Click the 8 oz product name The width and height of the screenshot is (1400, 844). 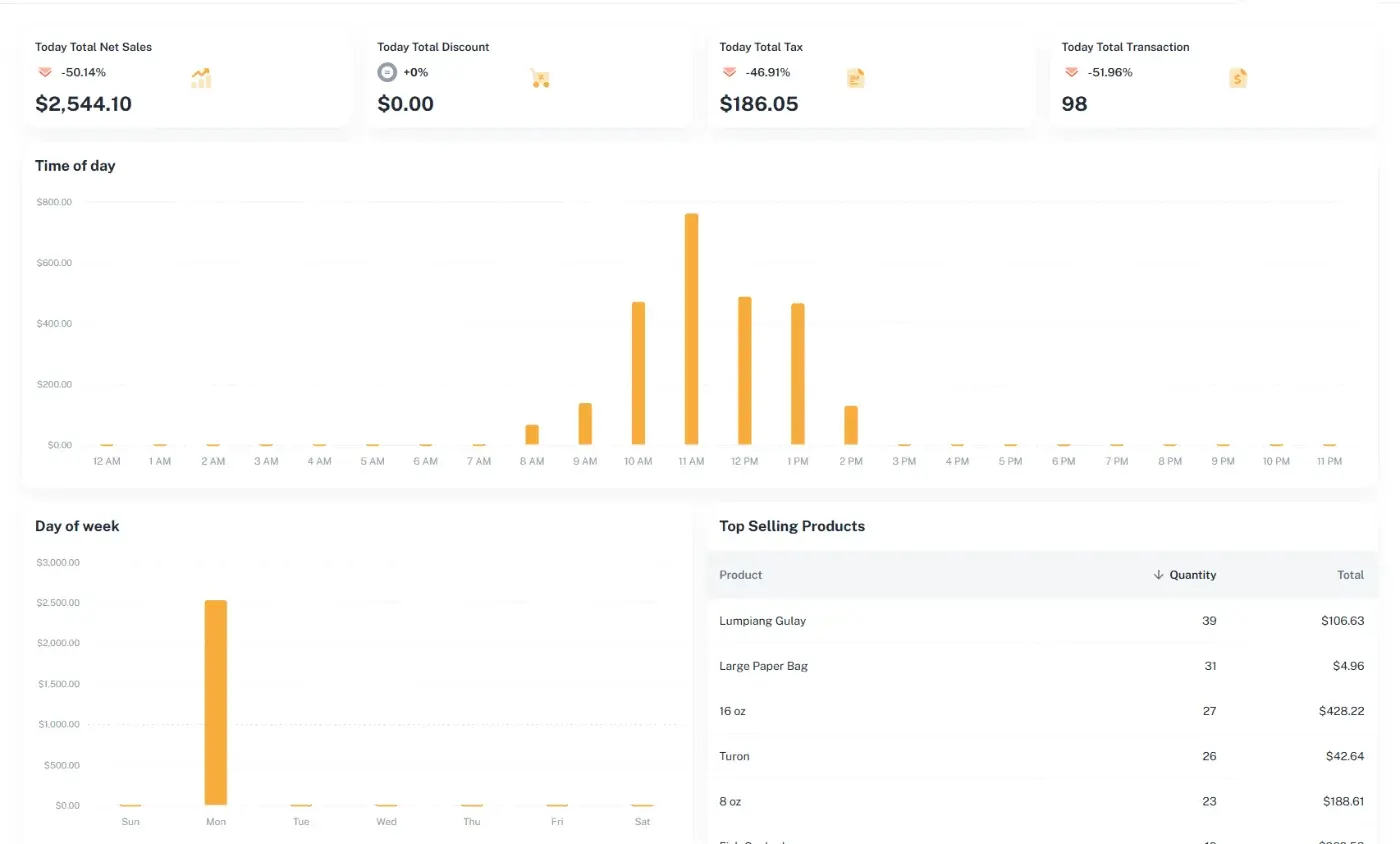click(x=729, y=801)
